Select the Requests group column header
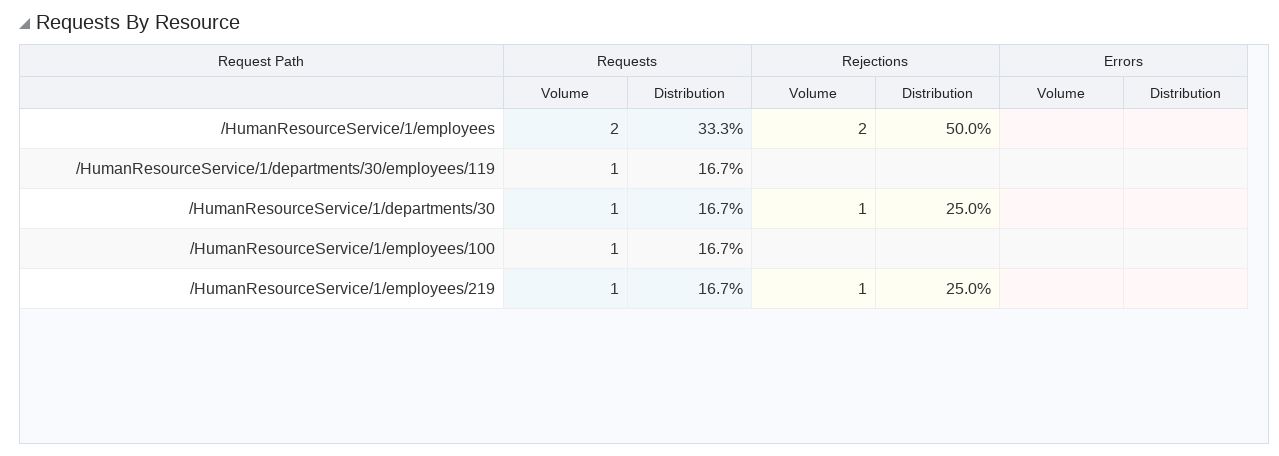Viewport: 1279px width, 456px height. pos(626,61)
